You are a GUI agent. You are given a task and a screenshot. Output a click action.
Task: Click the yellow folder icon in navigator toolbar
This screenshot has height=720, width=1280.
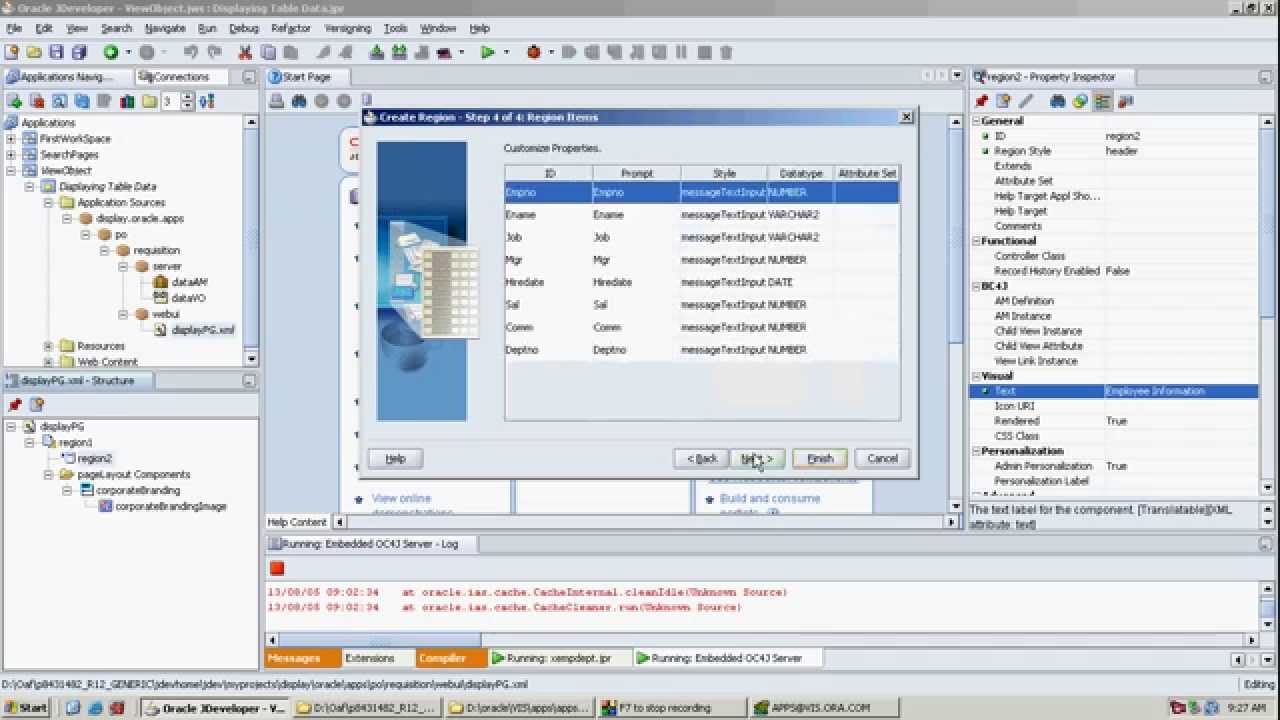tap(149, 101)
